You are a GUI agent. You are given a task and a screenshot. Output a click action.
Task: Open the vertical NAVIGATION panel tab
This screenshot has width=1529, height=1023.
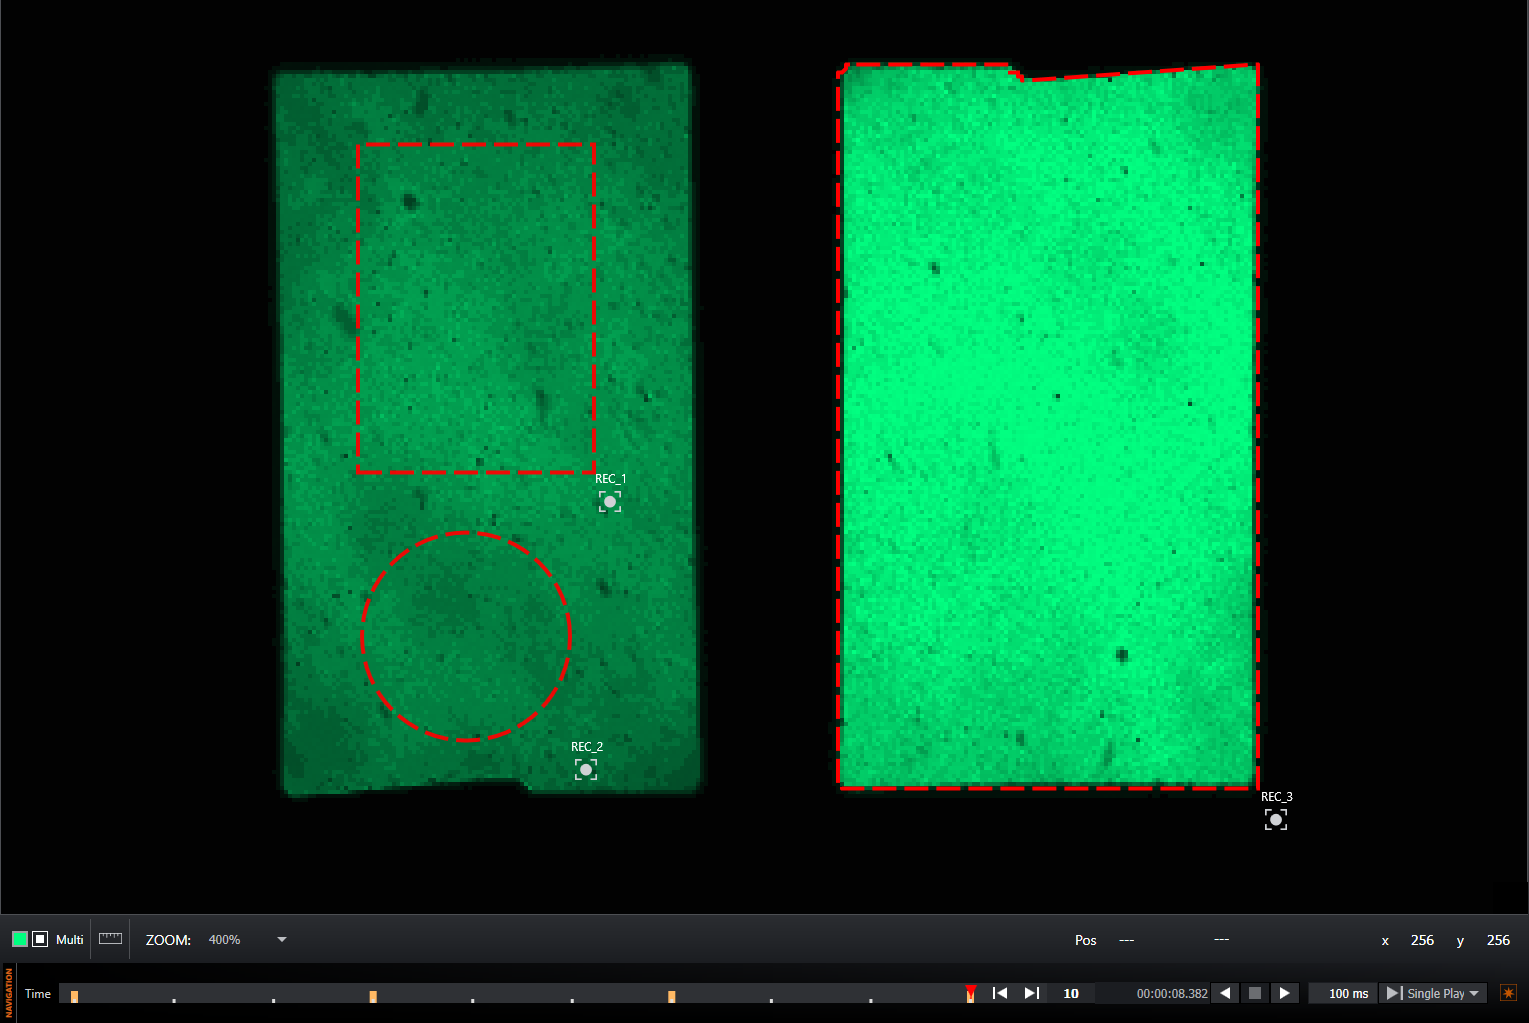click(9, 993)
